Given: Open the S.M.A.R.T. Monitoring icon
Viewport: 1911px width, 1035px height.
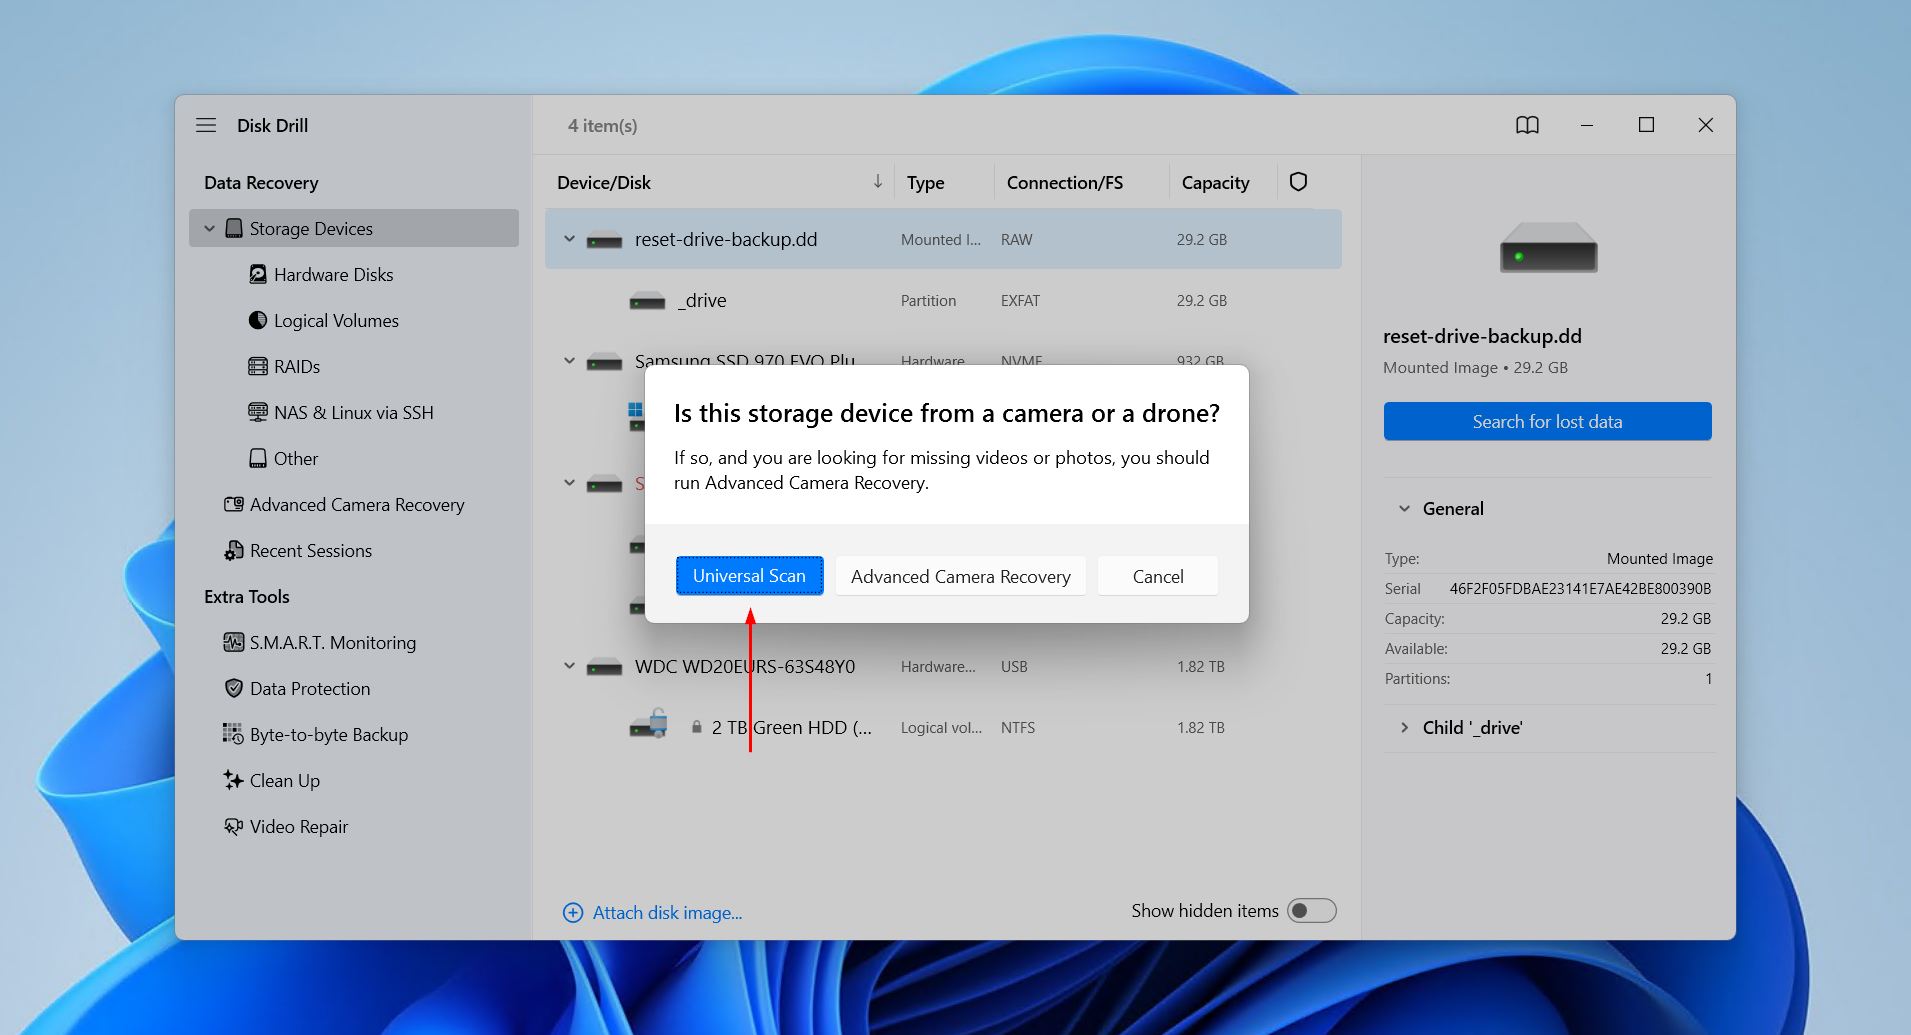Looking at the screenshot, I should coord(234,642).
